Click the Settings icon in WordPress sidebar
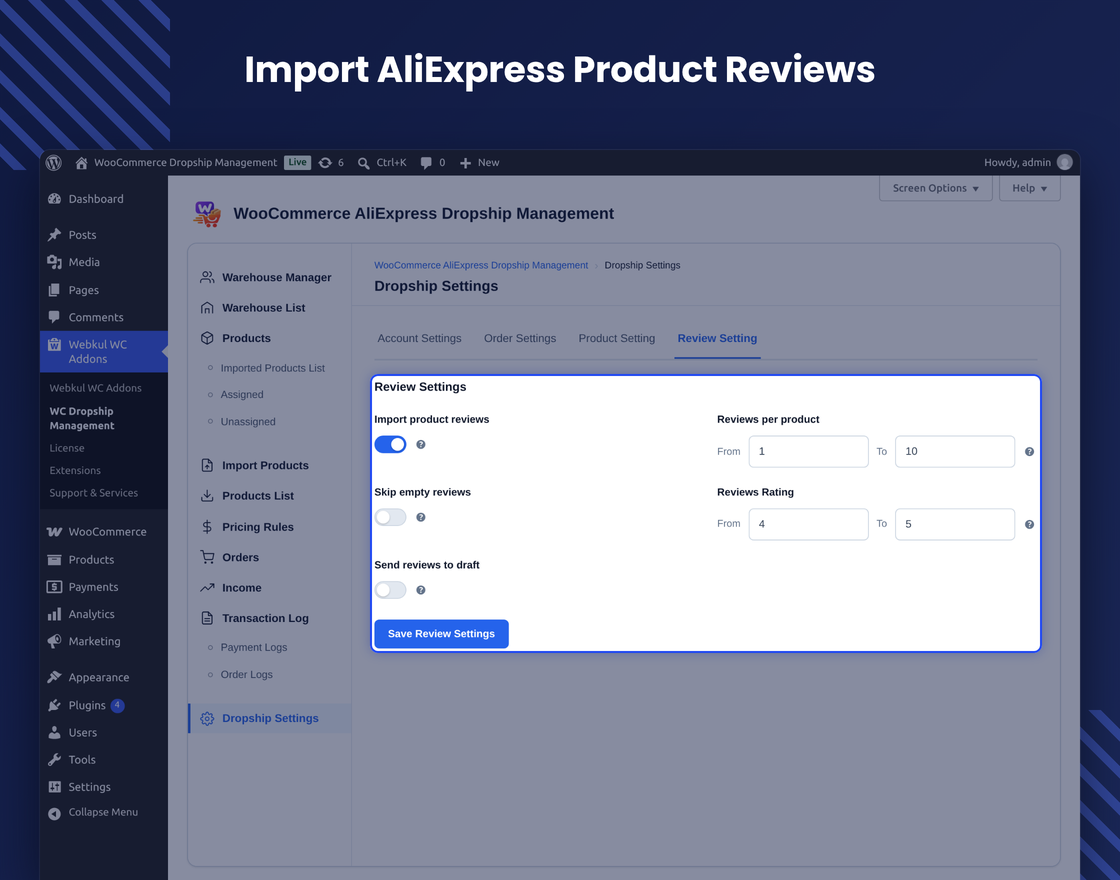This screenshot has width=1120, height=880. 54,787
